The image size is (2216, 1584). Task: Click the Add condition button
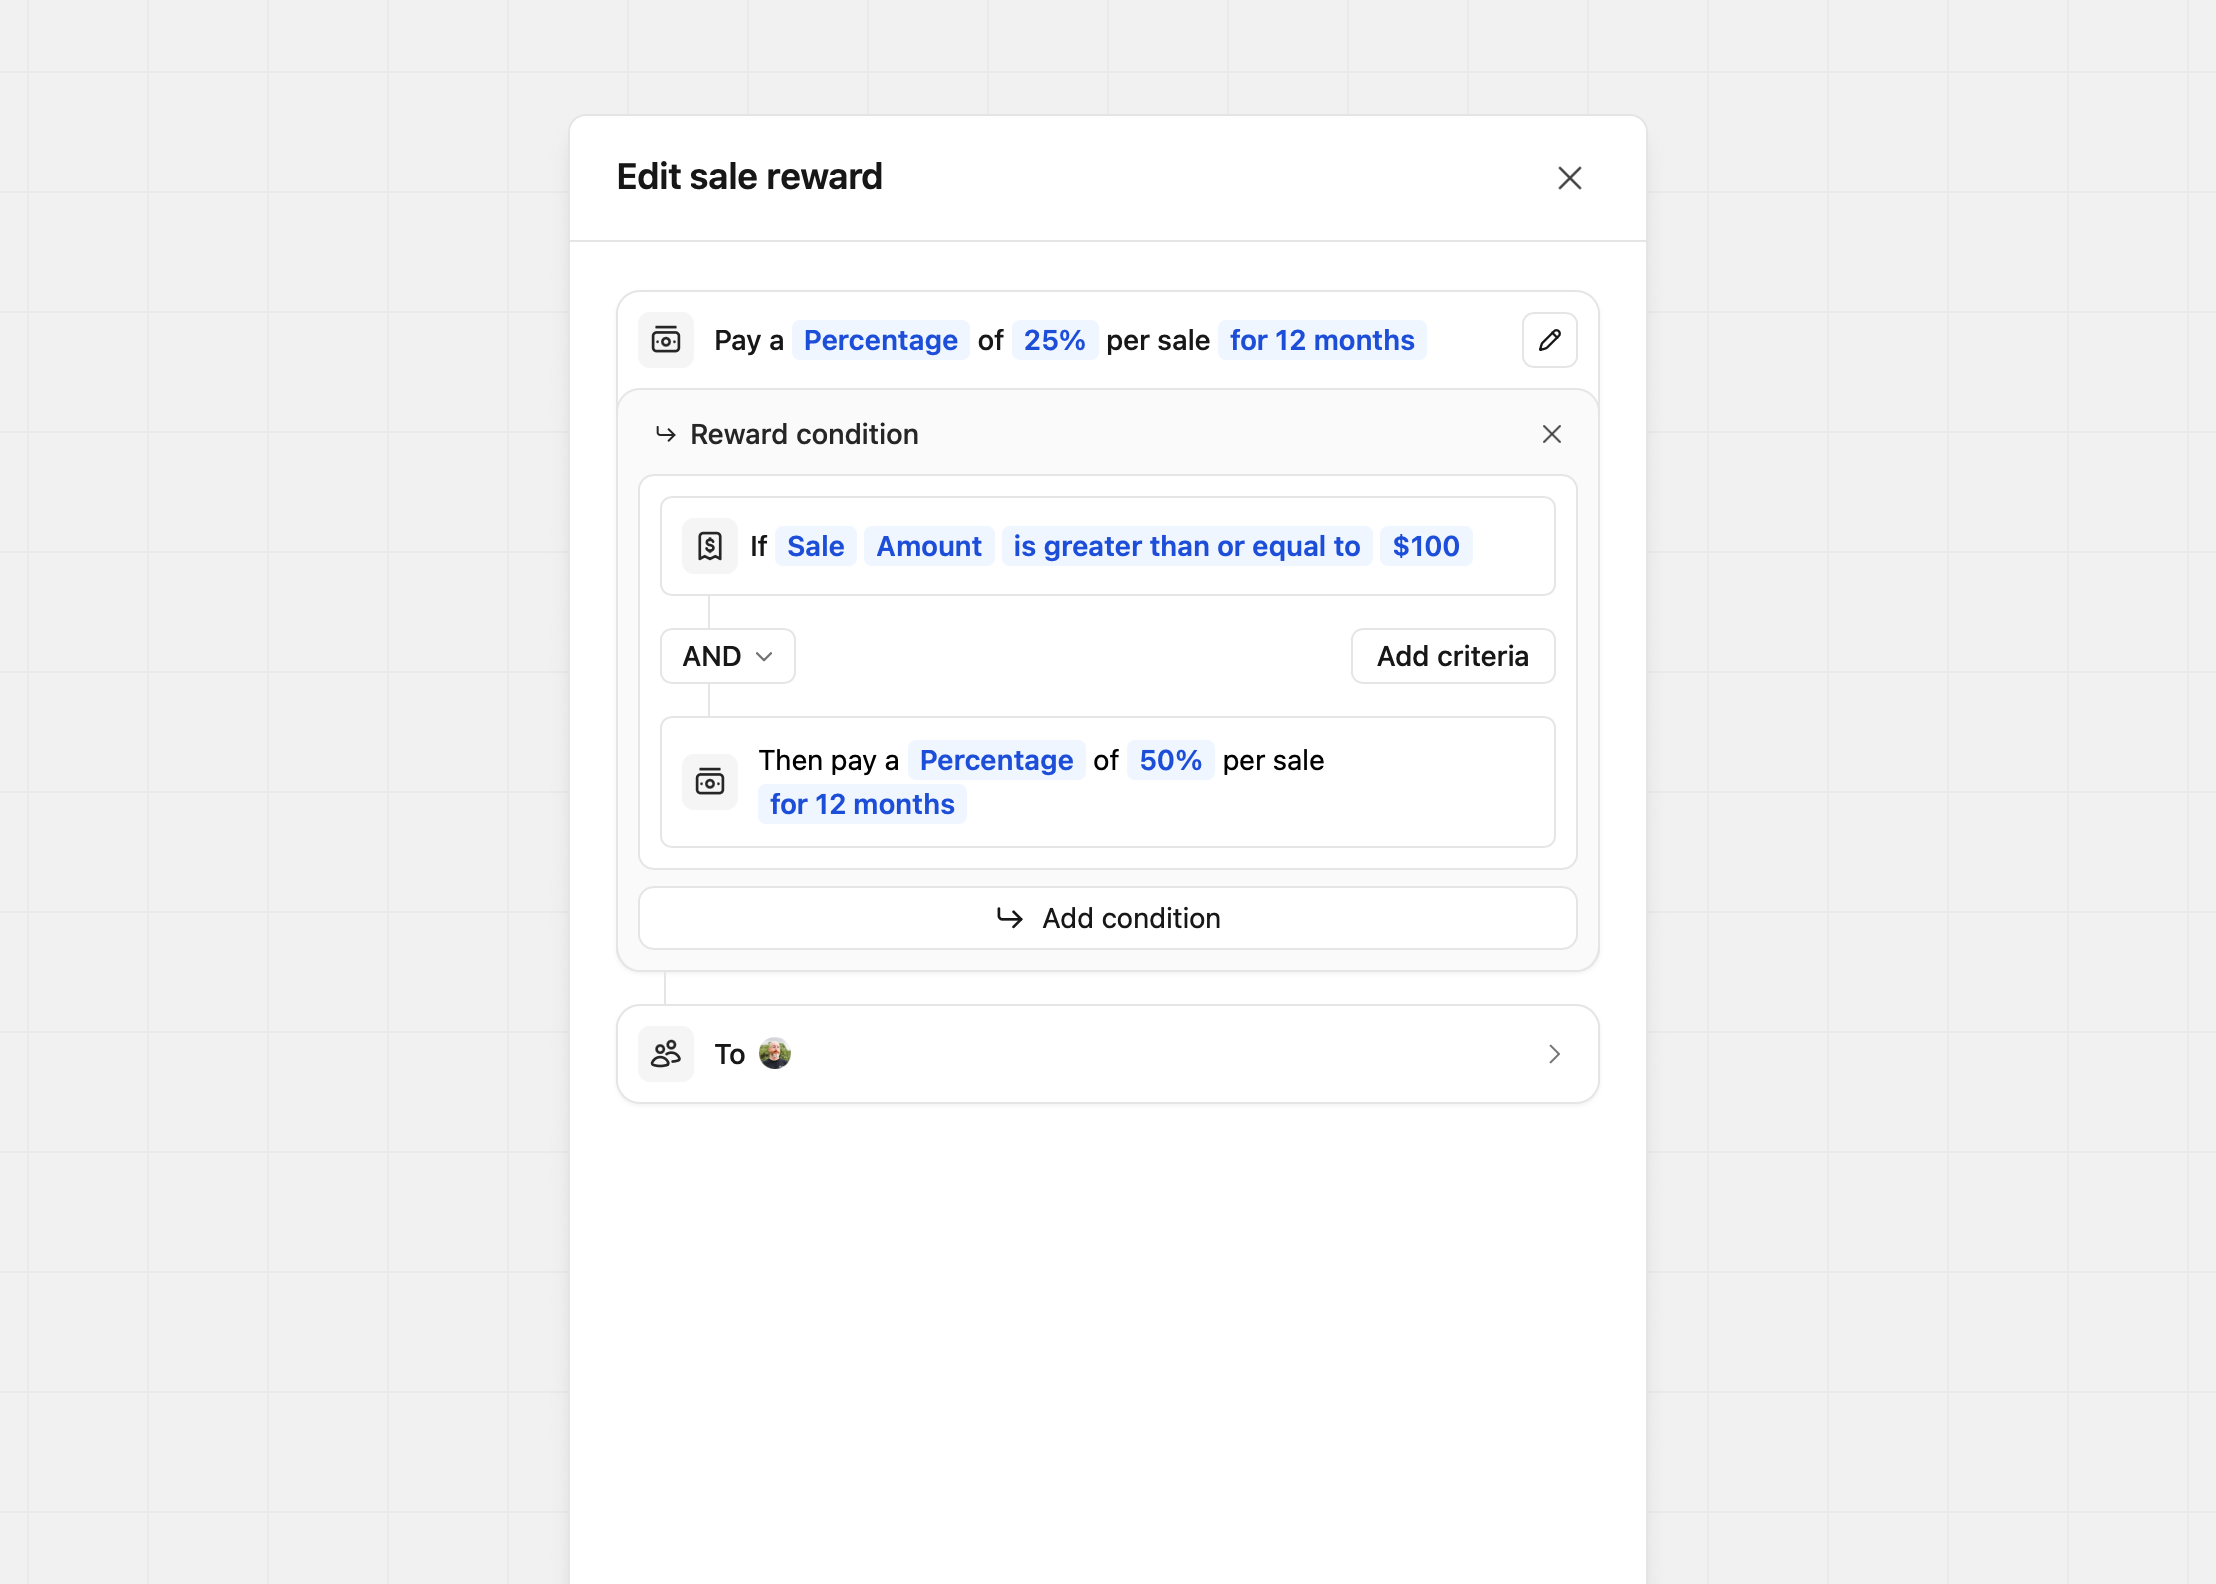1107,918
